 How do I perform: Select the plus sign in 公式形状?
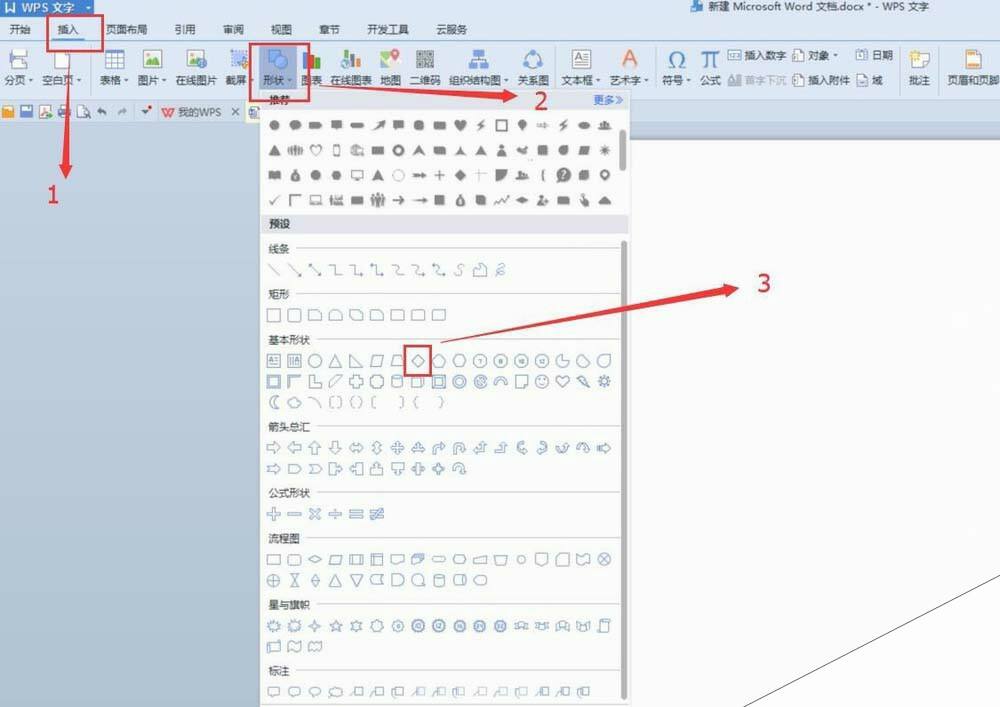point(273,514)
